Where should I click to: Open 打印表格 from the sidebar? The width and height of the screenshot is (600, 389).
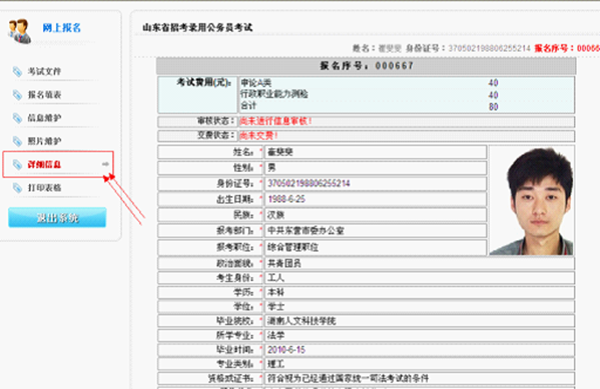pos(44,188)
